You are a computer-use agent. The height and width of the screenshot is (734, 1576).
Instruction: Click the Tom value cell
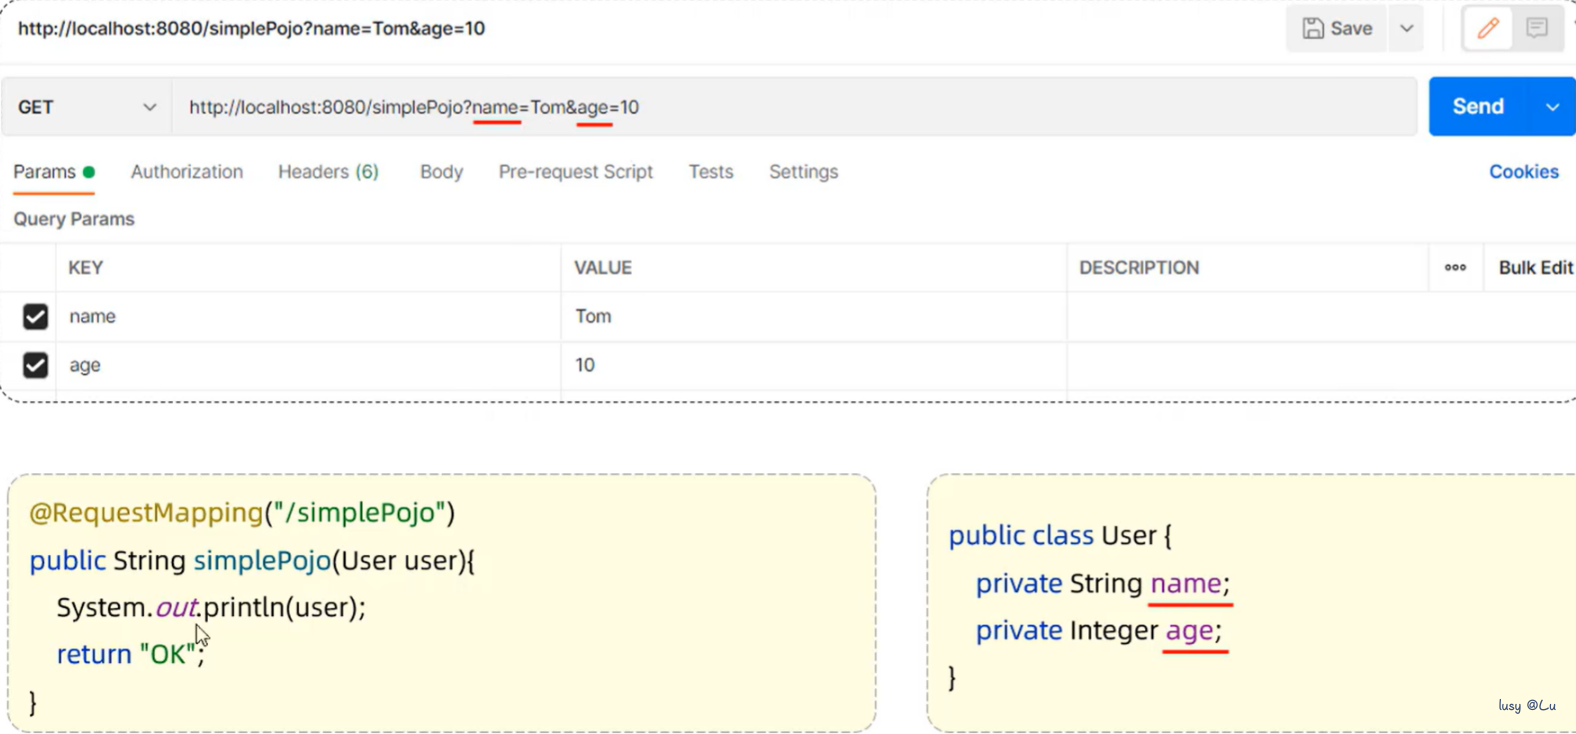[x=812, y=317]
